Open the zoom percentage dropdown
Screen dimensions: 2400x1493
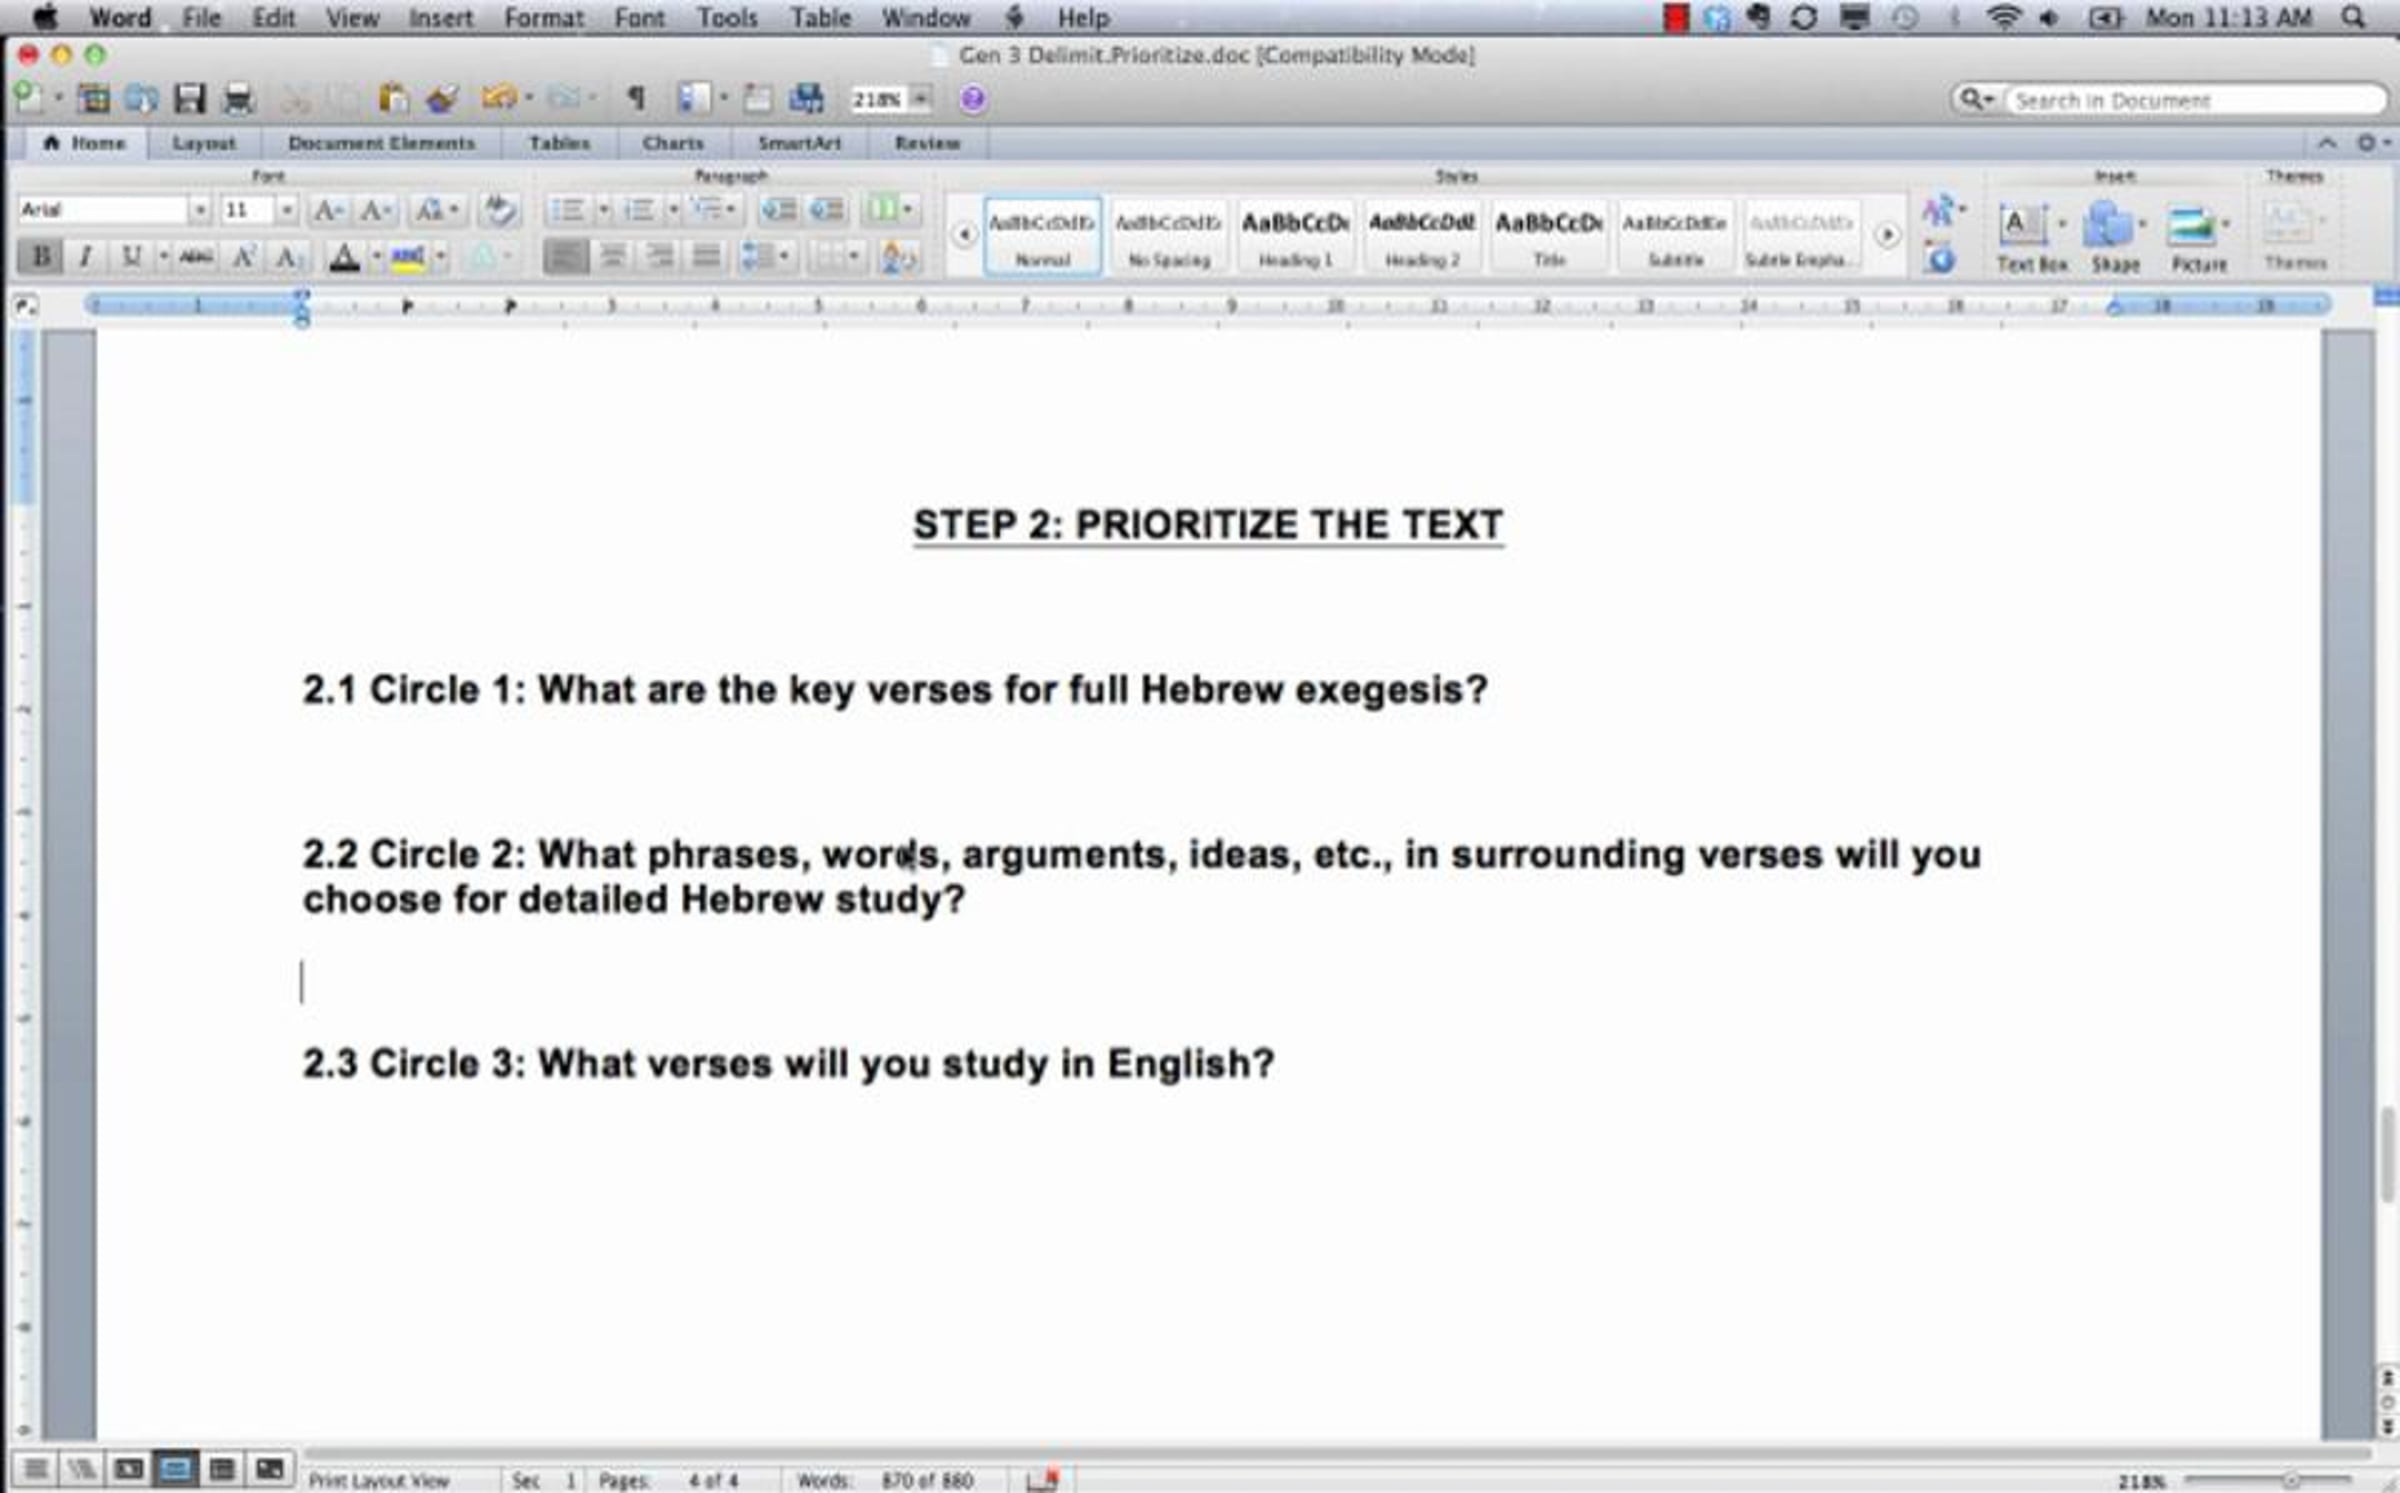pyautogui.click(x=921, y=99)
